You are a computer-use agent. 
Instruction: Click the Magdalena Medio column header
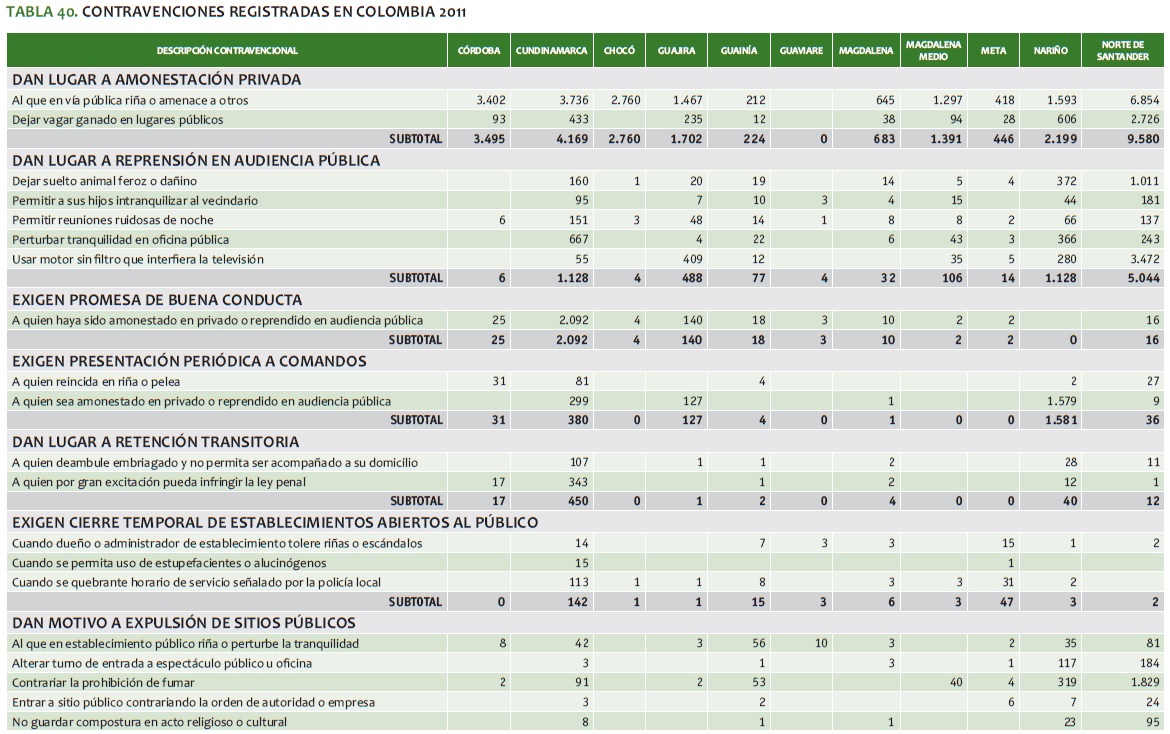[x=933, y=50]
